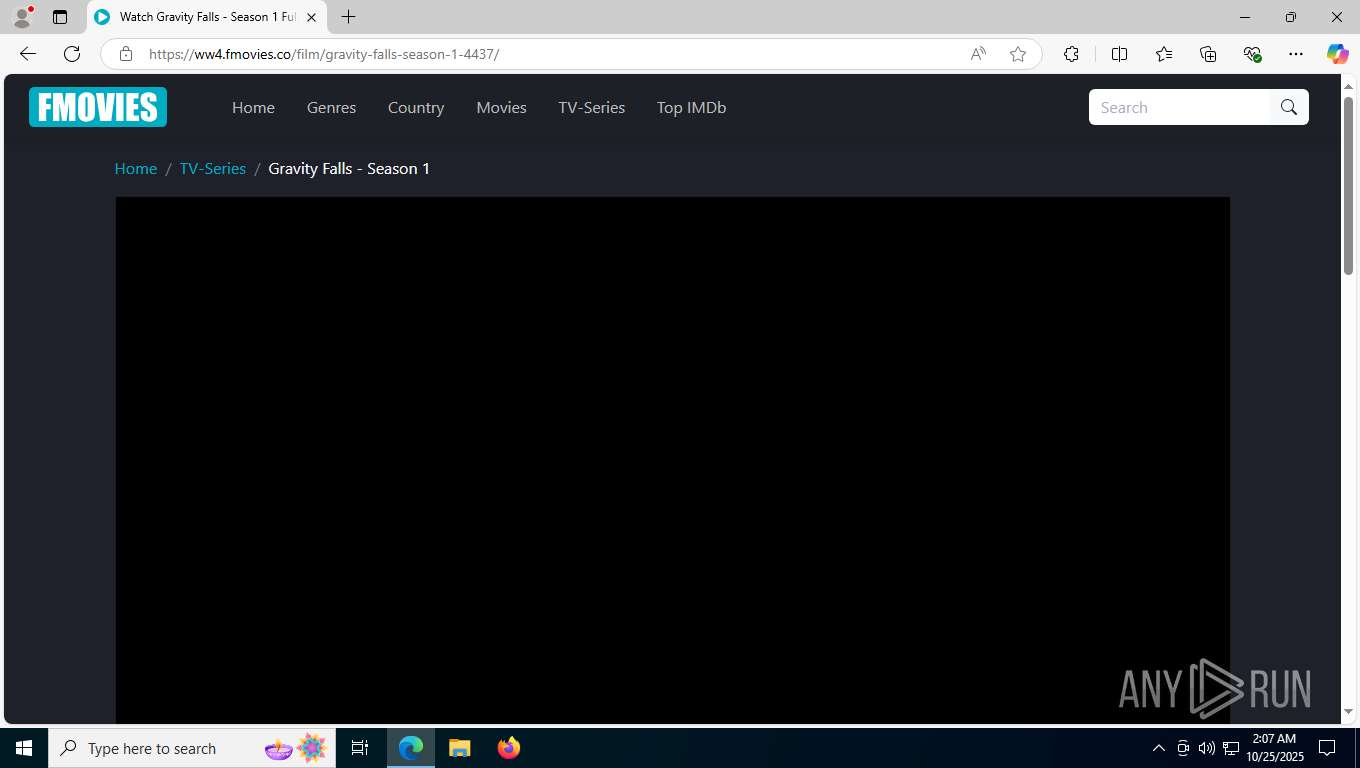Click the scrollbar up arrow
This screenshot has width=1360, height=768.
[x=1348, y=87]
